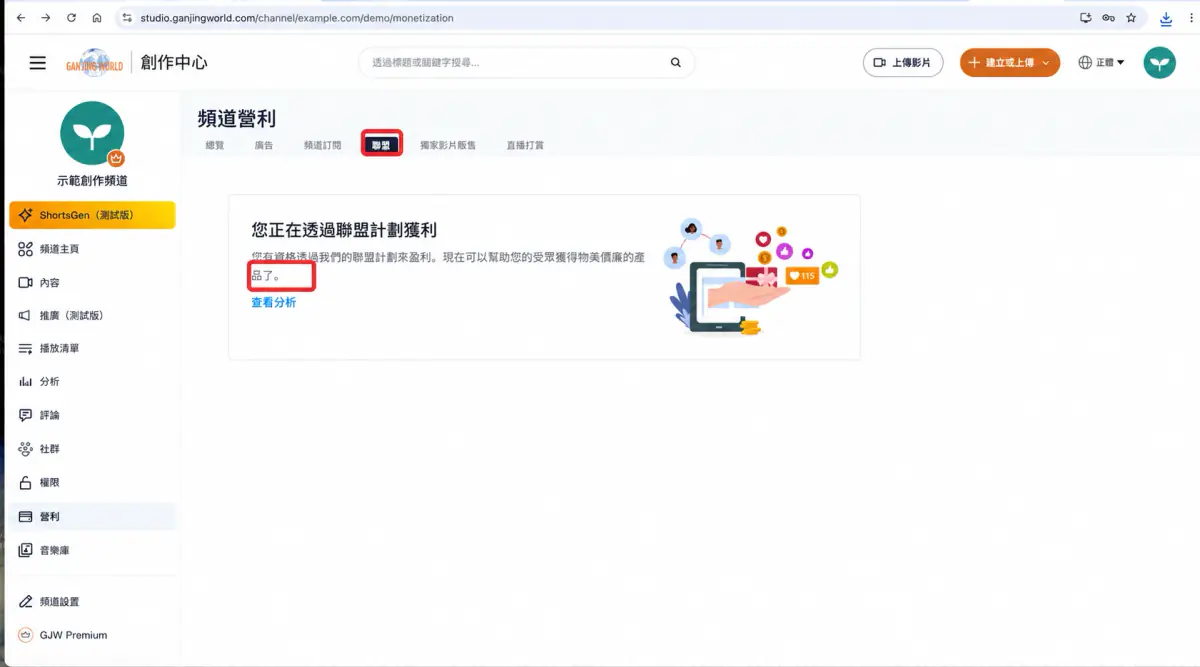
Task: Click the site info icon beside URL
Action: point(126,18)
